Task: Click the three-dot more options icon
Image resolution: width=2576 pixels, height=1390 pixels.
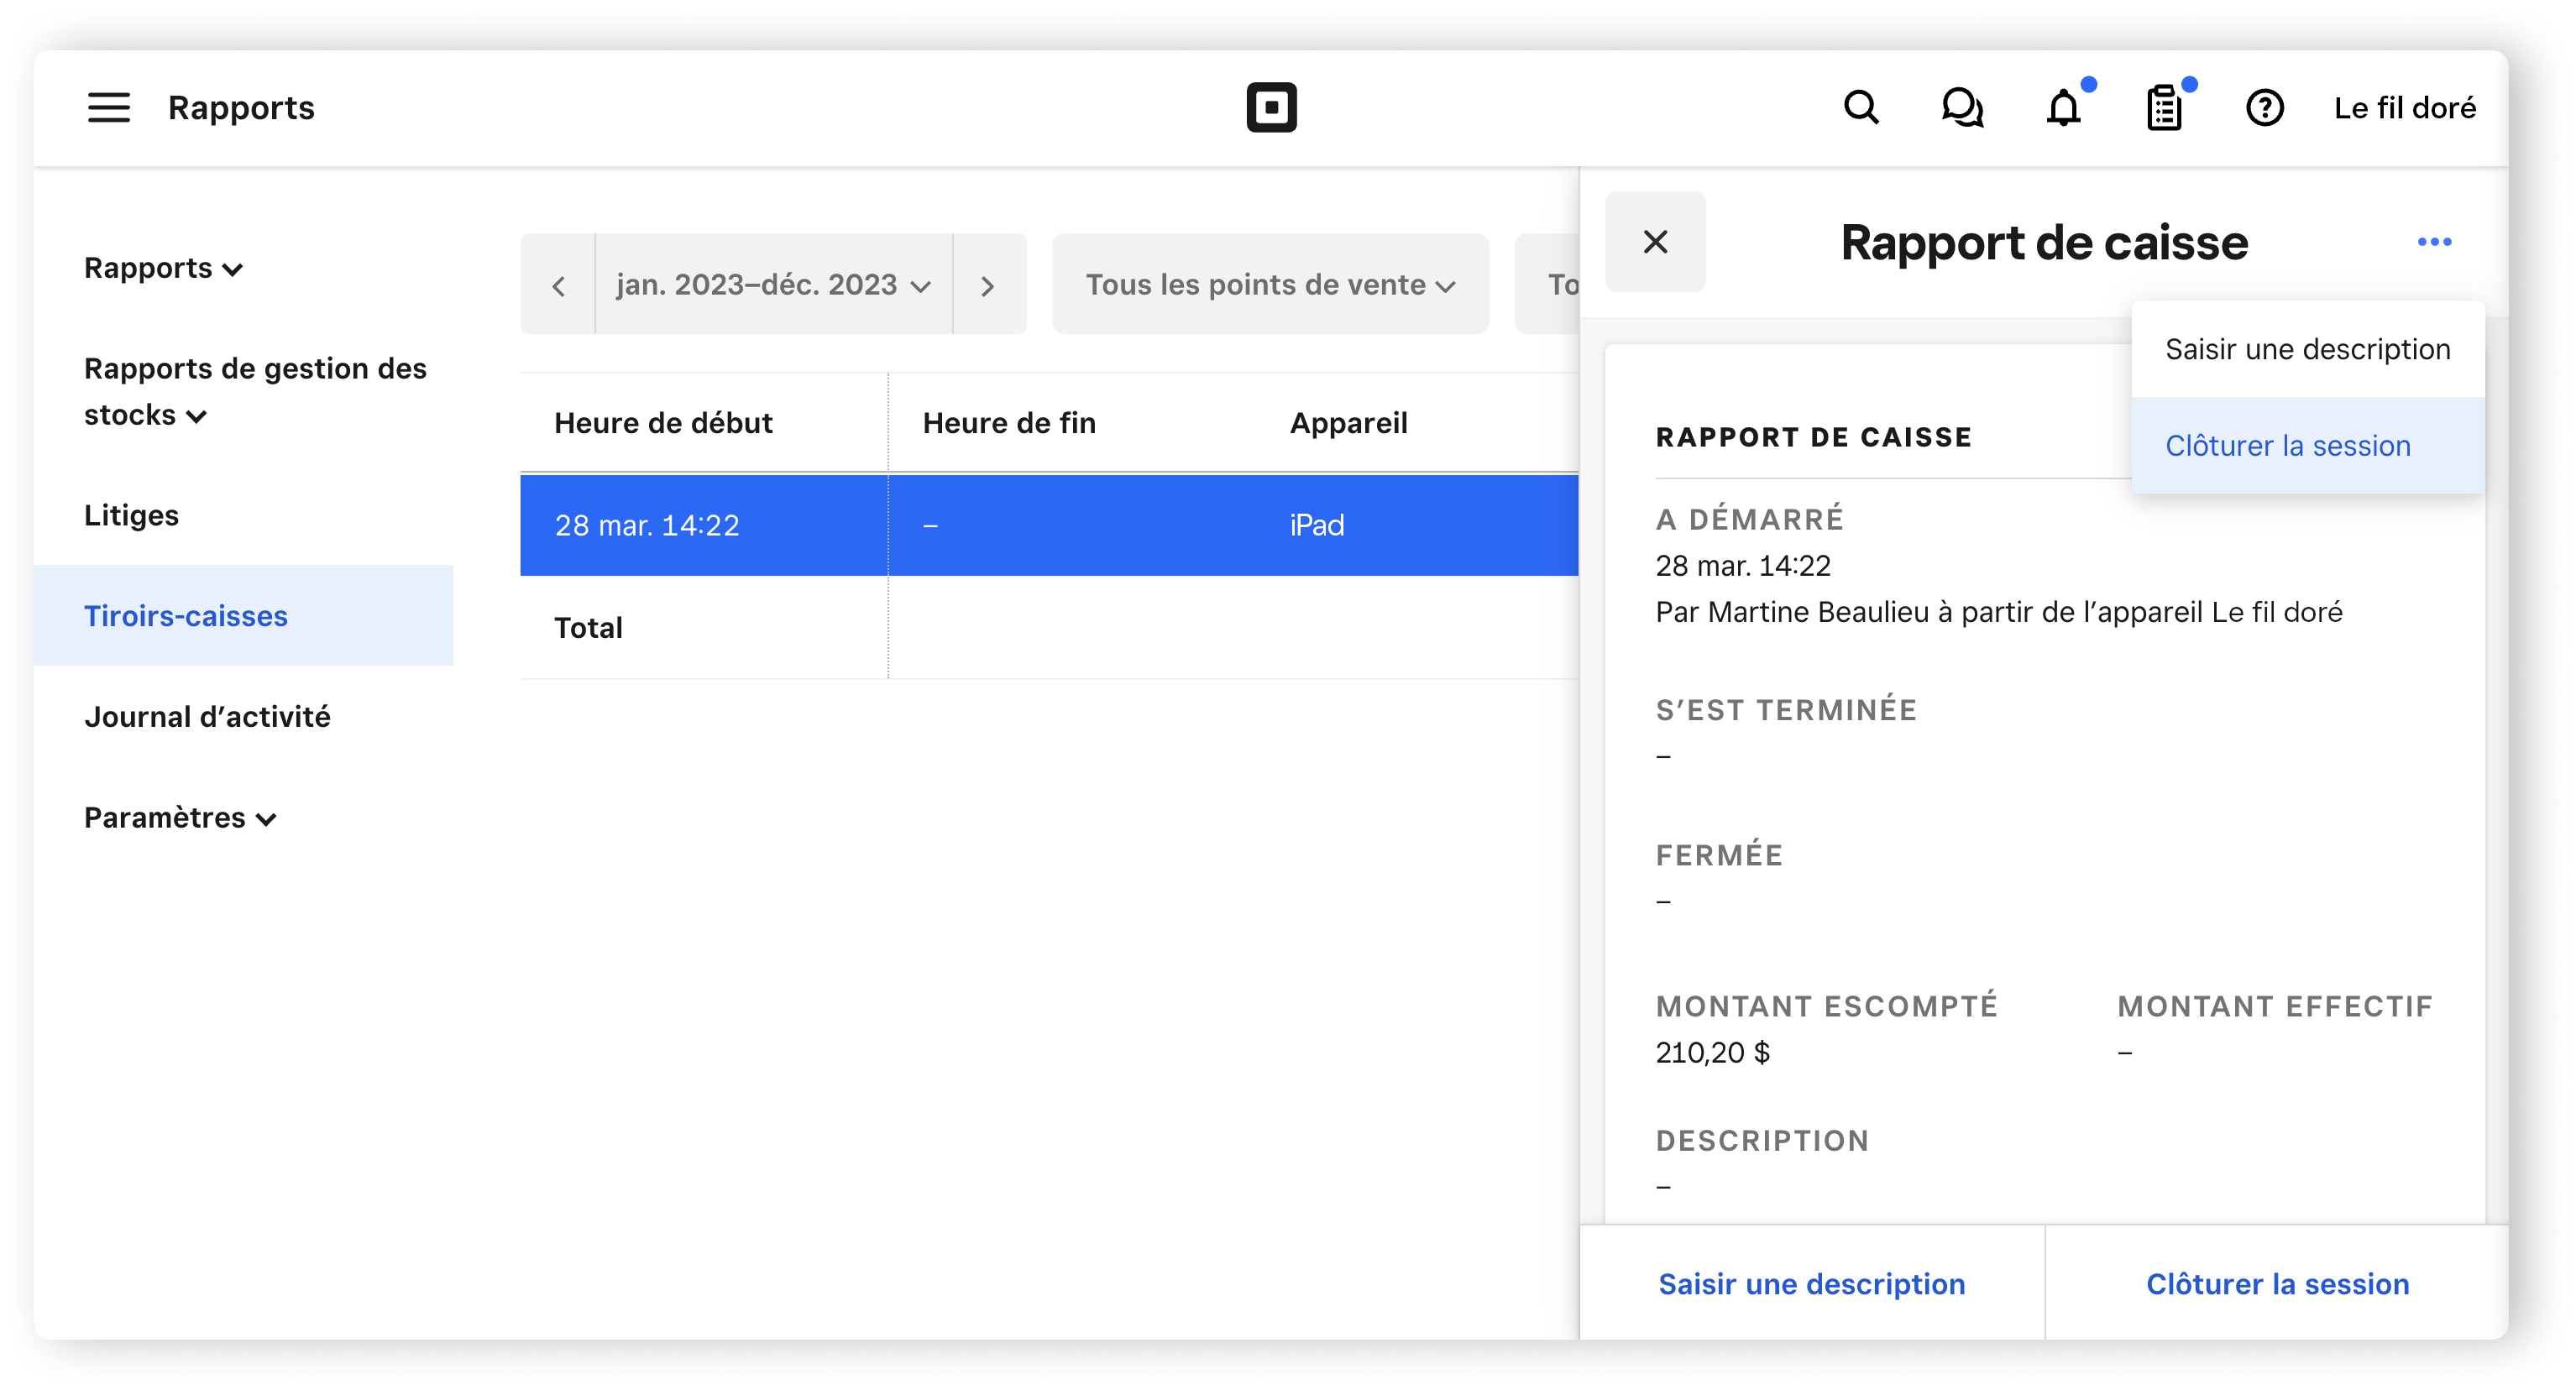Action: (x=2434, y=242)
